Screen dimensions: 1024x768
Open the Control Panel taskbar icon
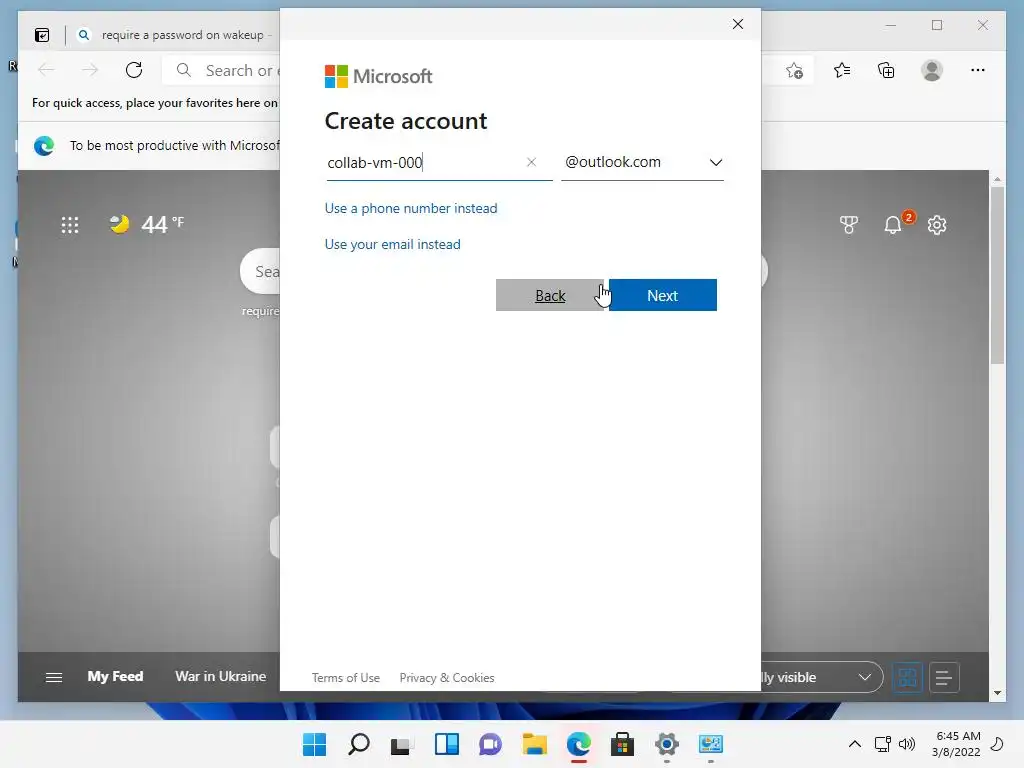click(711, 744)
